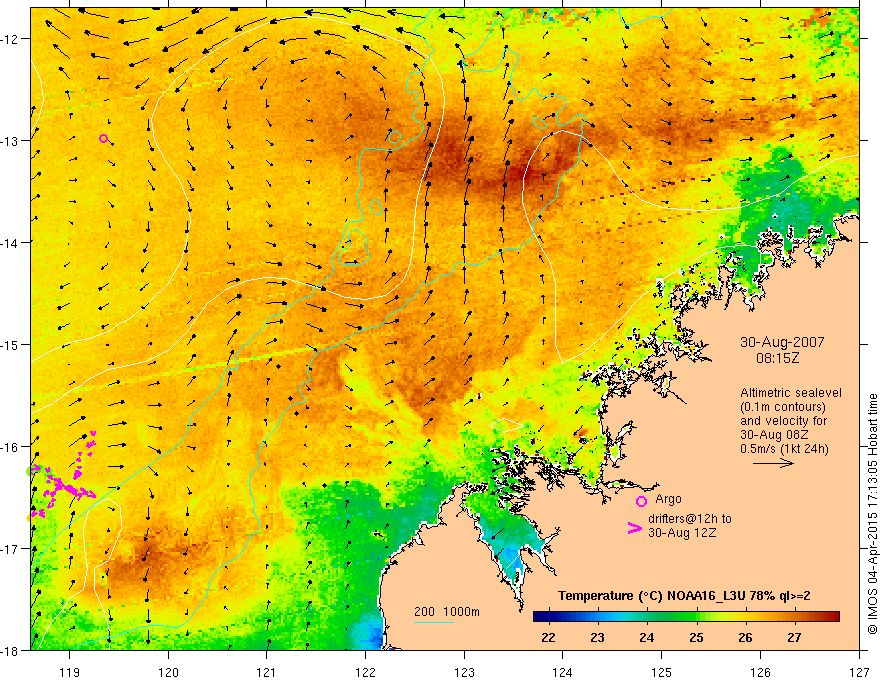880x680 pixels.
Task: Click the color bar label 24
Action: tap(647, 637)
